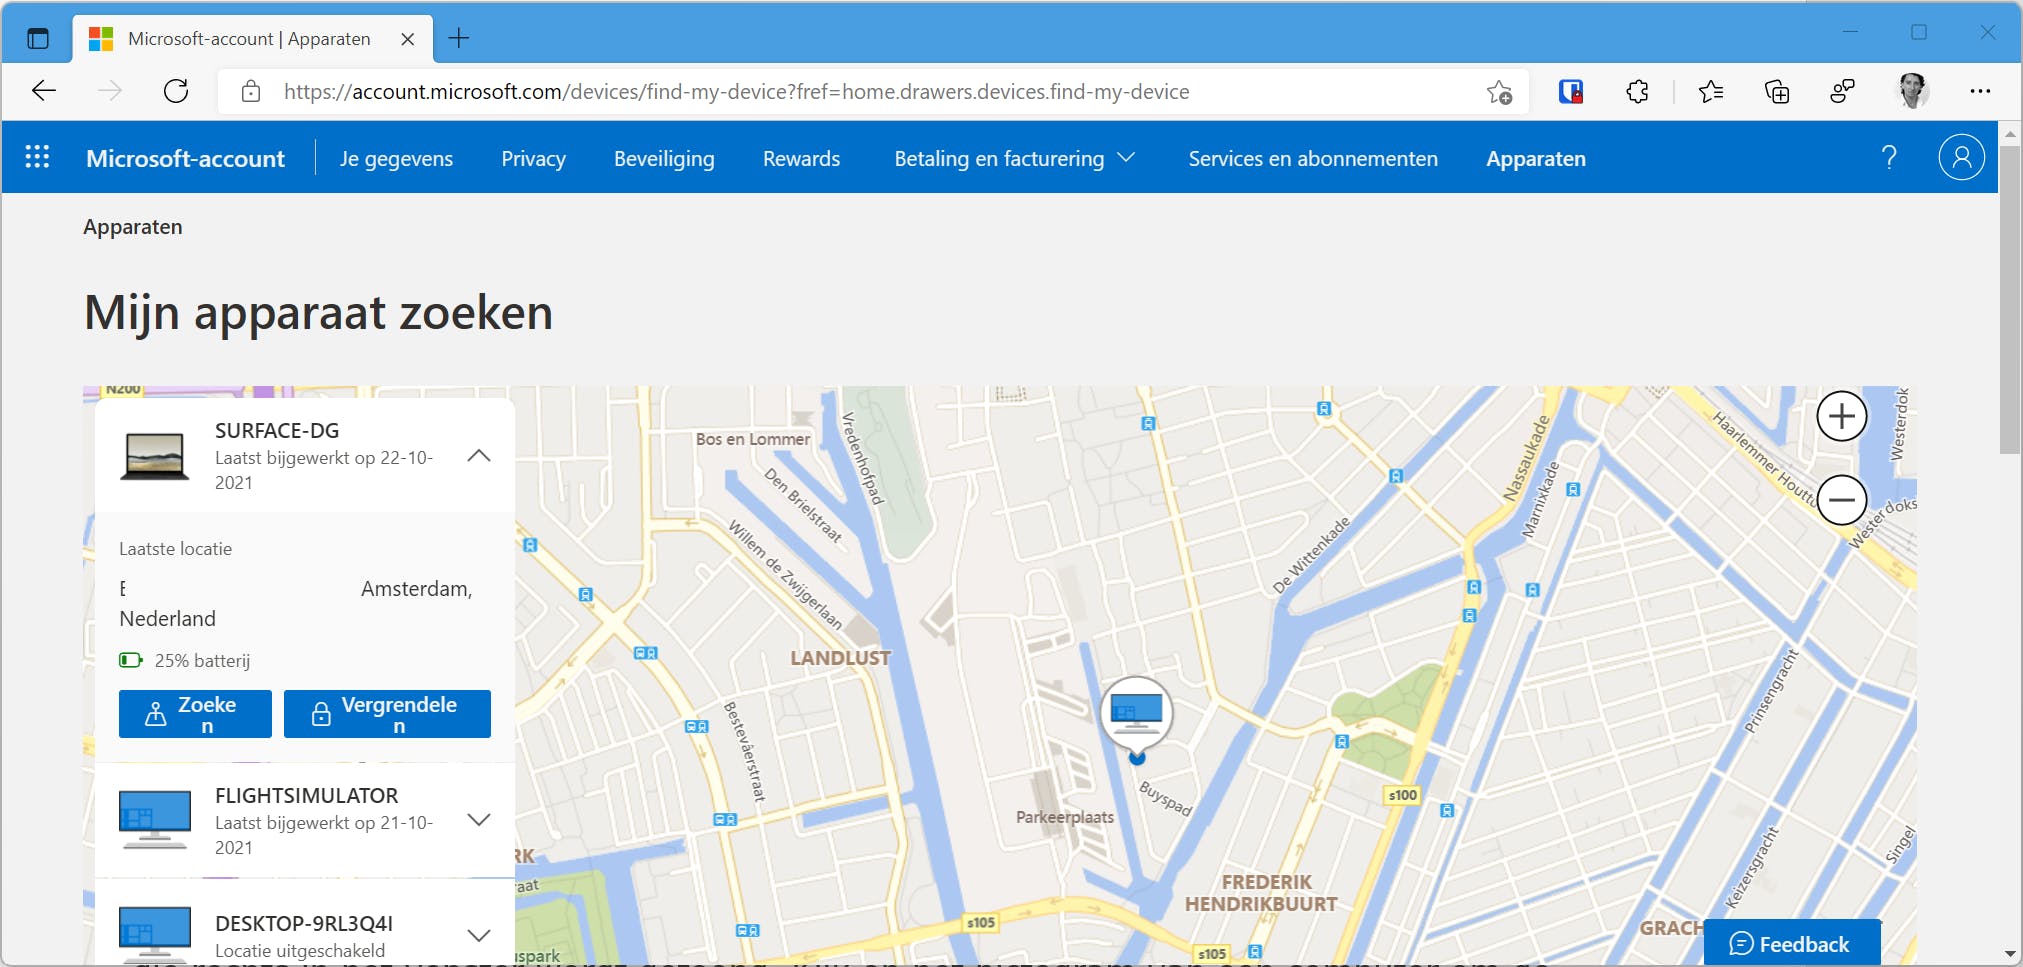
Task: Open the Help question mark
Action: click(1889, 157)
